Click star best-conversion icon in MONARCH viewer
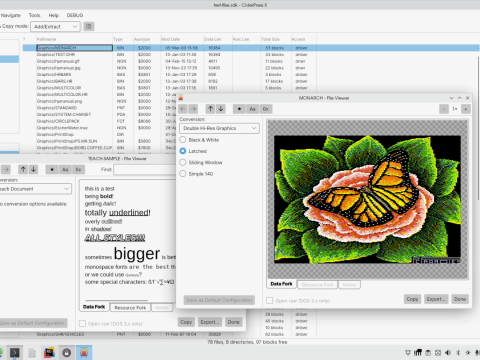The height and width of the screenshot is (360, 480). tap(239, 109)
